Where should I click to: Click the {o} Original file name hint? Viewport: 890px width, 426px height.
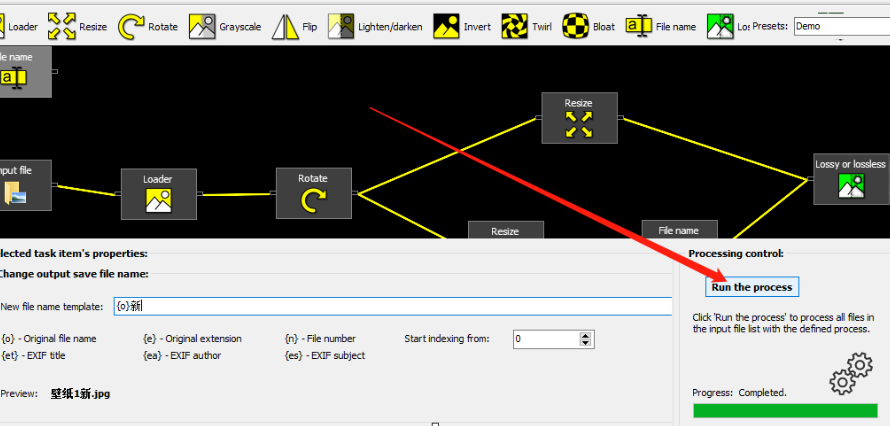(x=49, y=339)
